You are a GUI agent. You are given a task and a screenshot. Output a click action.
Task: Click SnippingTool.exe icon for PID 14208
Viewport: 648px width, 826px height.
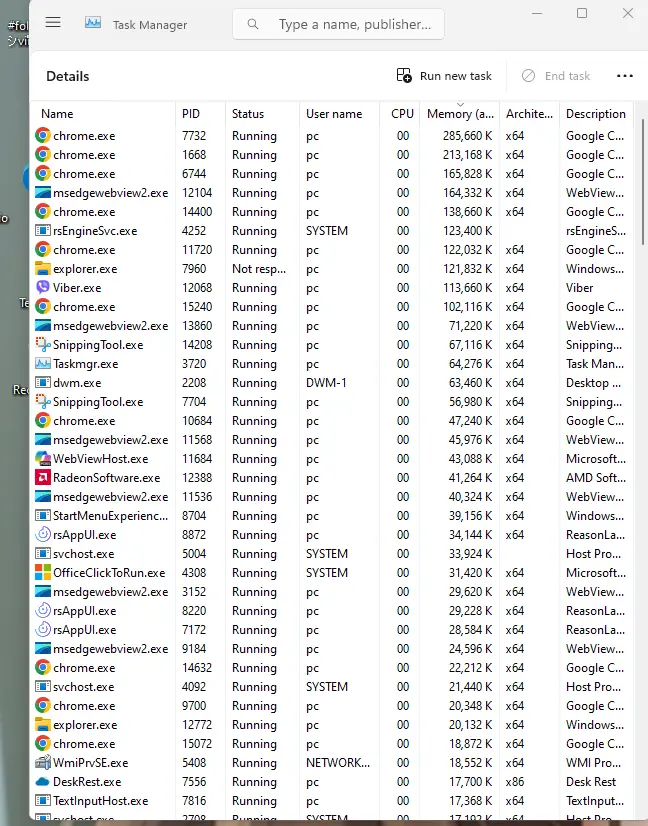pos(43,344)
